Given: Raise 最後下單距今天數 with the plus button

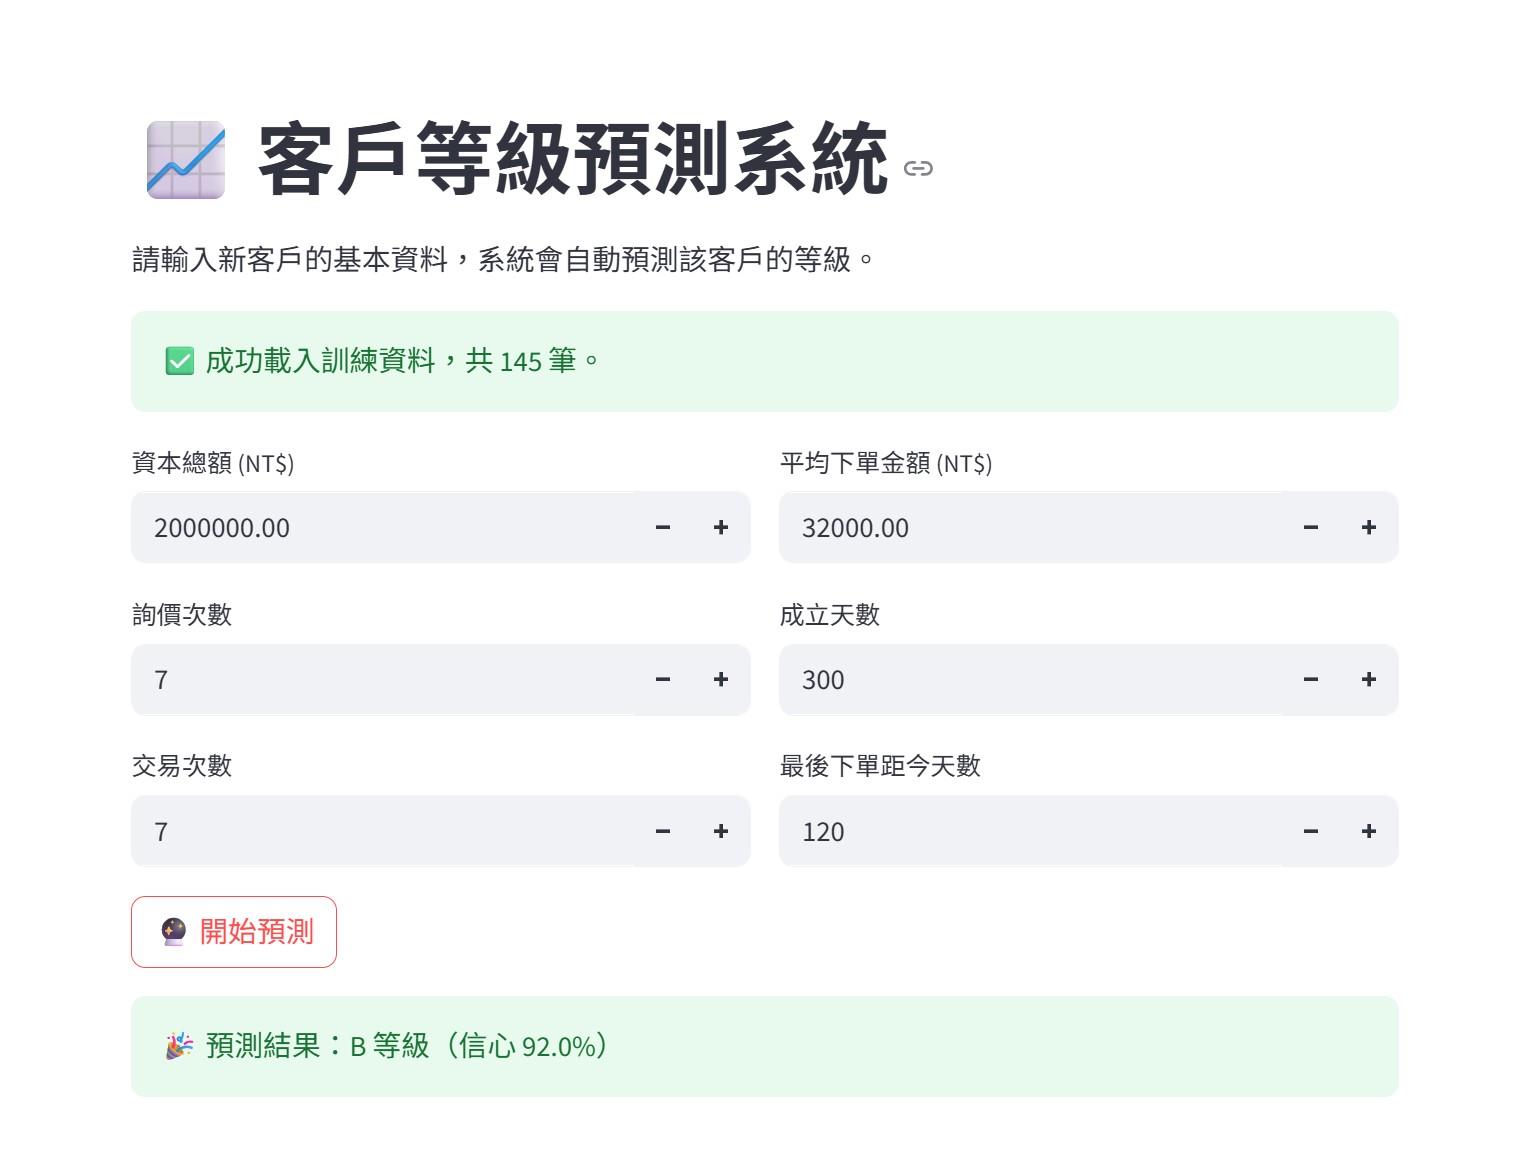Looking at the screenshot, I should (x=1368, y=831).
